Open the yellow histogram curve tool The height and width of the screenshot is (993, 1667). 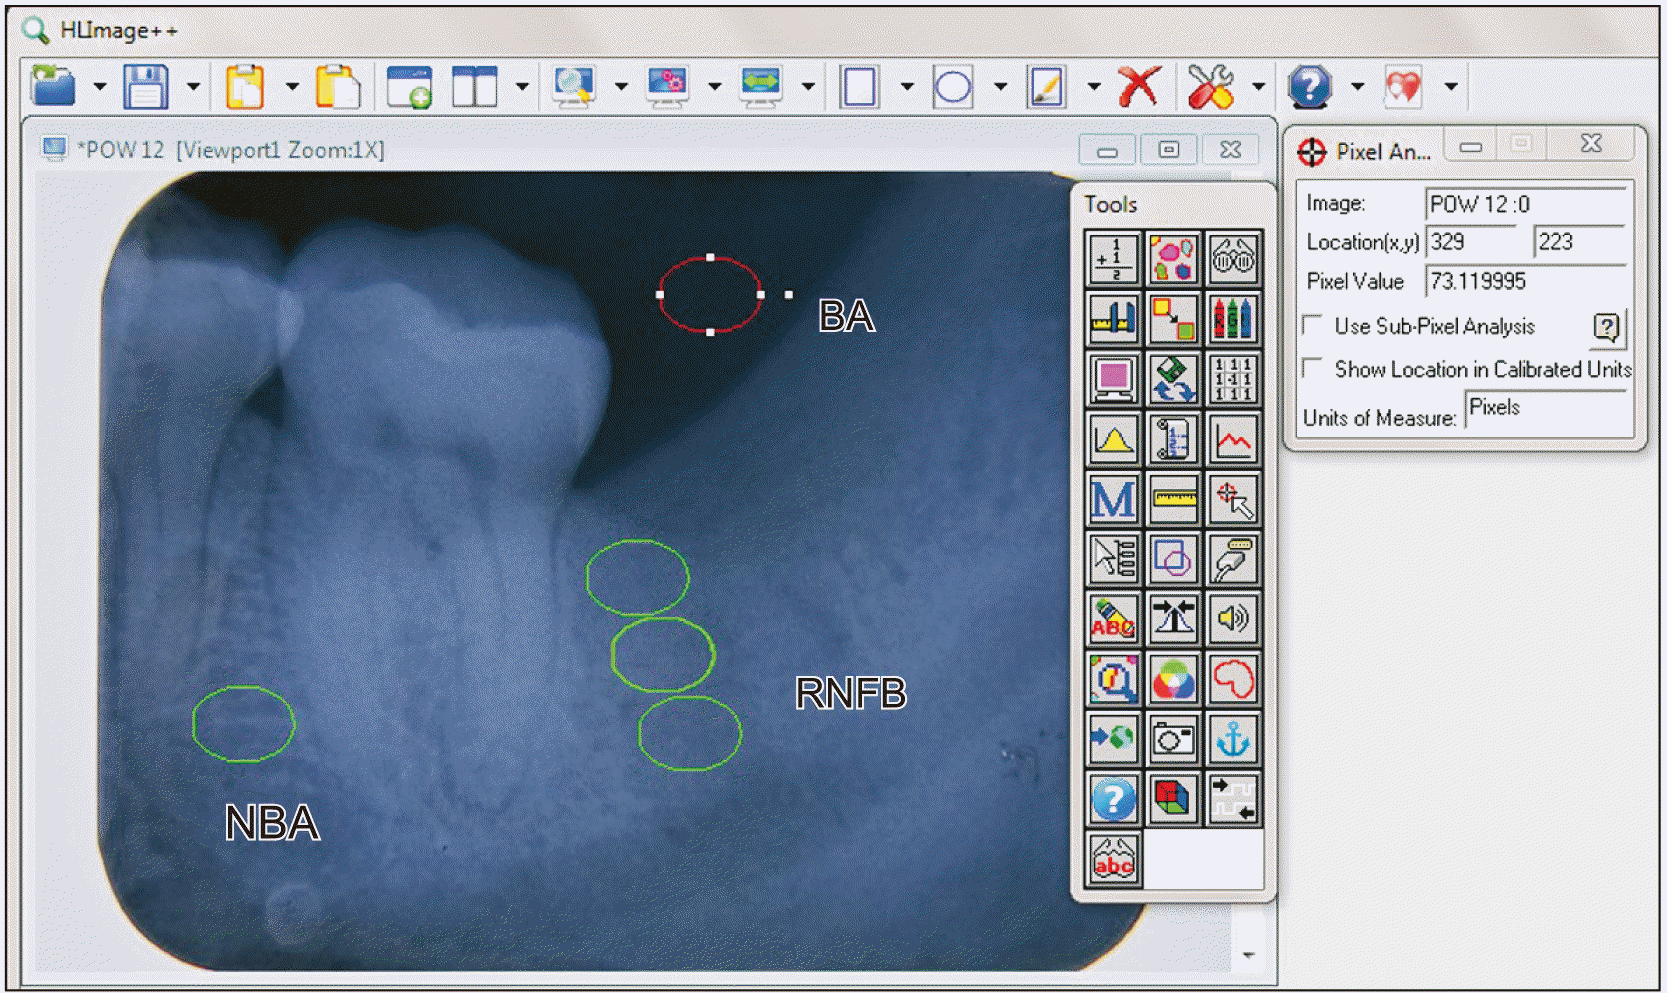[x=1113, y=439]
